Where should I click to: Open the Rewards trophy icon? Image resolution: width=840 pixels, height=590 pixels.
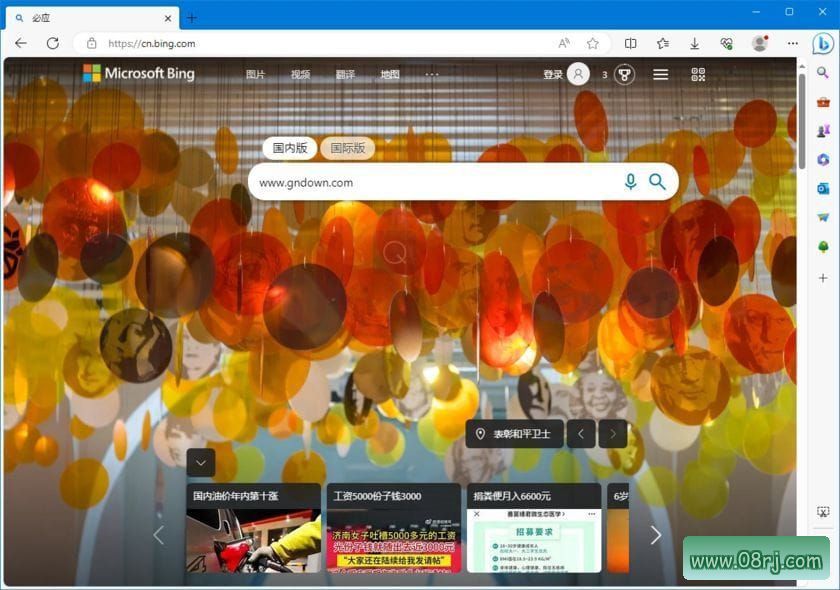click(625, 74)
